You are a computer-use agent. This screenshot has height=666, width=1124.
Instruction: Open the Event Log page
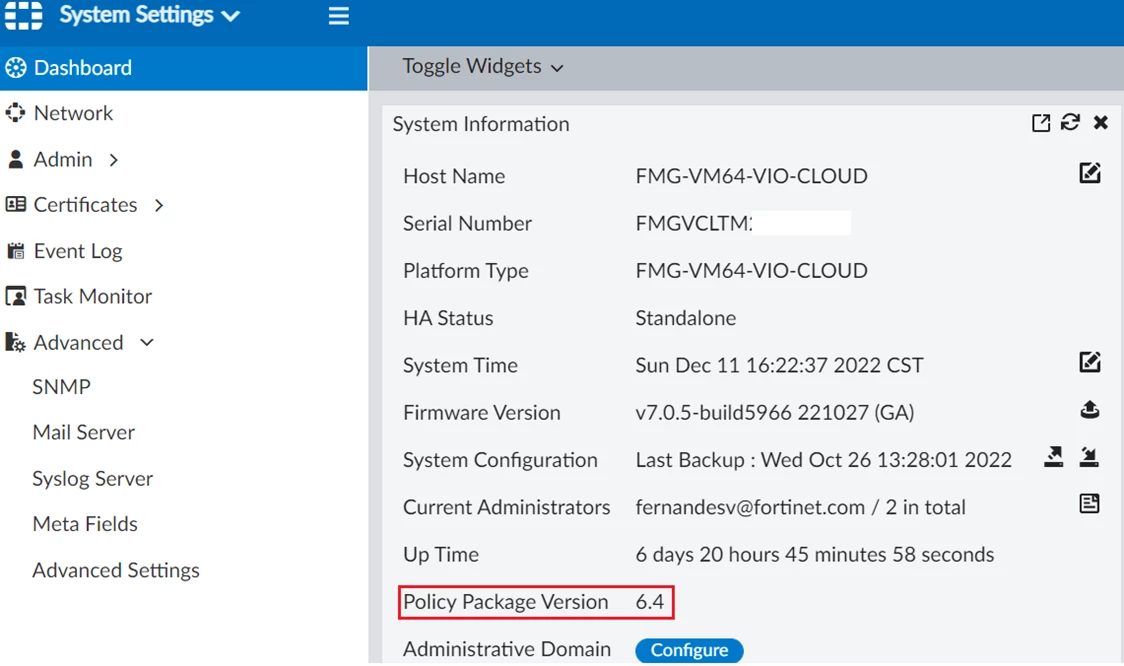[78, 251]
